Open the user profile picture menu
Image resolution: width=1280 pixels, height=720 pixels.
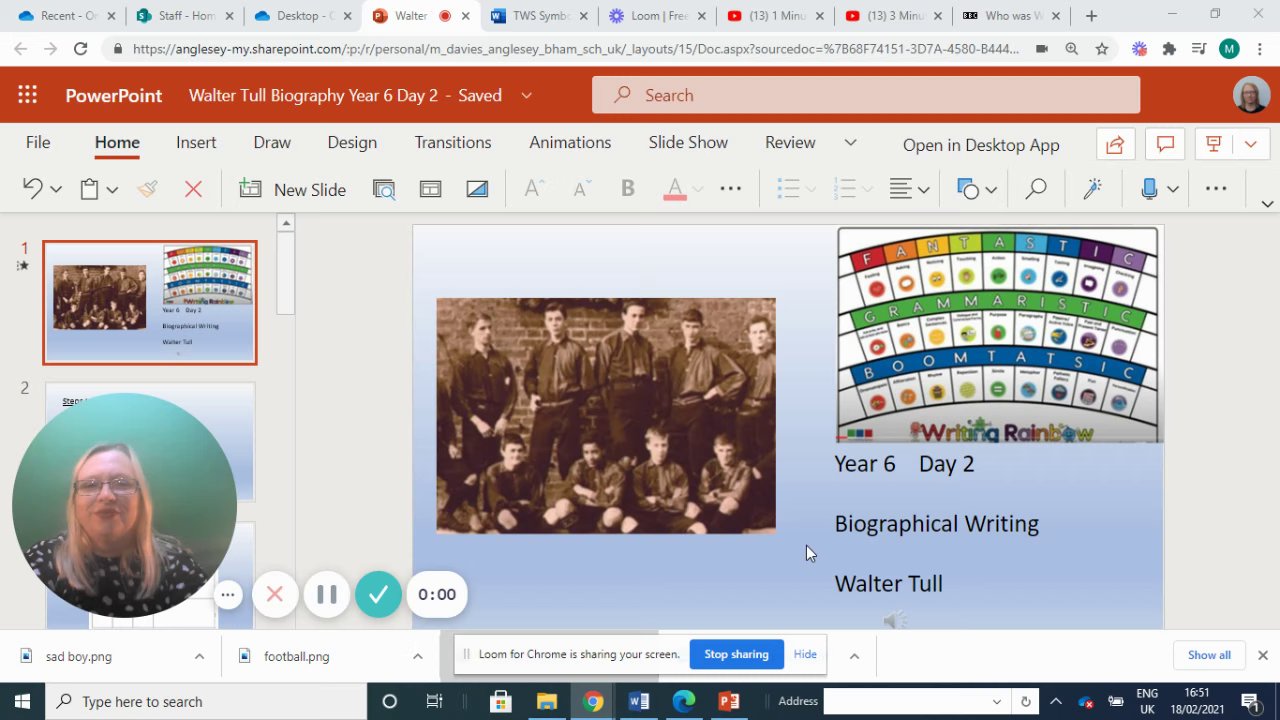tap(1251, 95)
